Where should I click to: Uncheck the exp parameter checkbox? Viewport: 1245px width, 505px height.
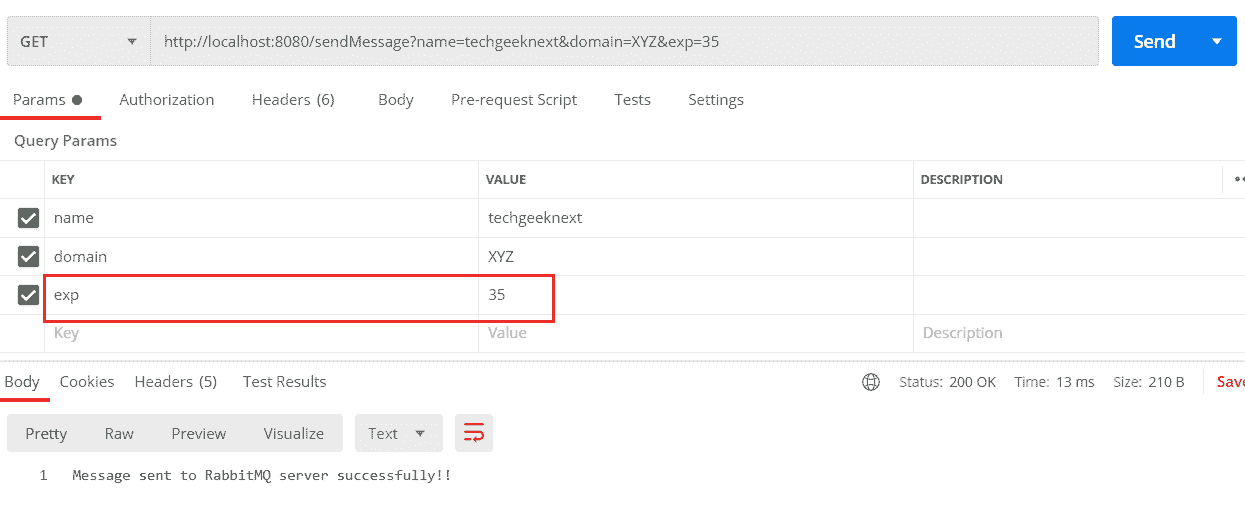click(x=28, y=295)
